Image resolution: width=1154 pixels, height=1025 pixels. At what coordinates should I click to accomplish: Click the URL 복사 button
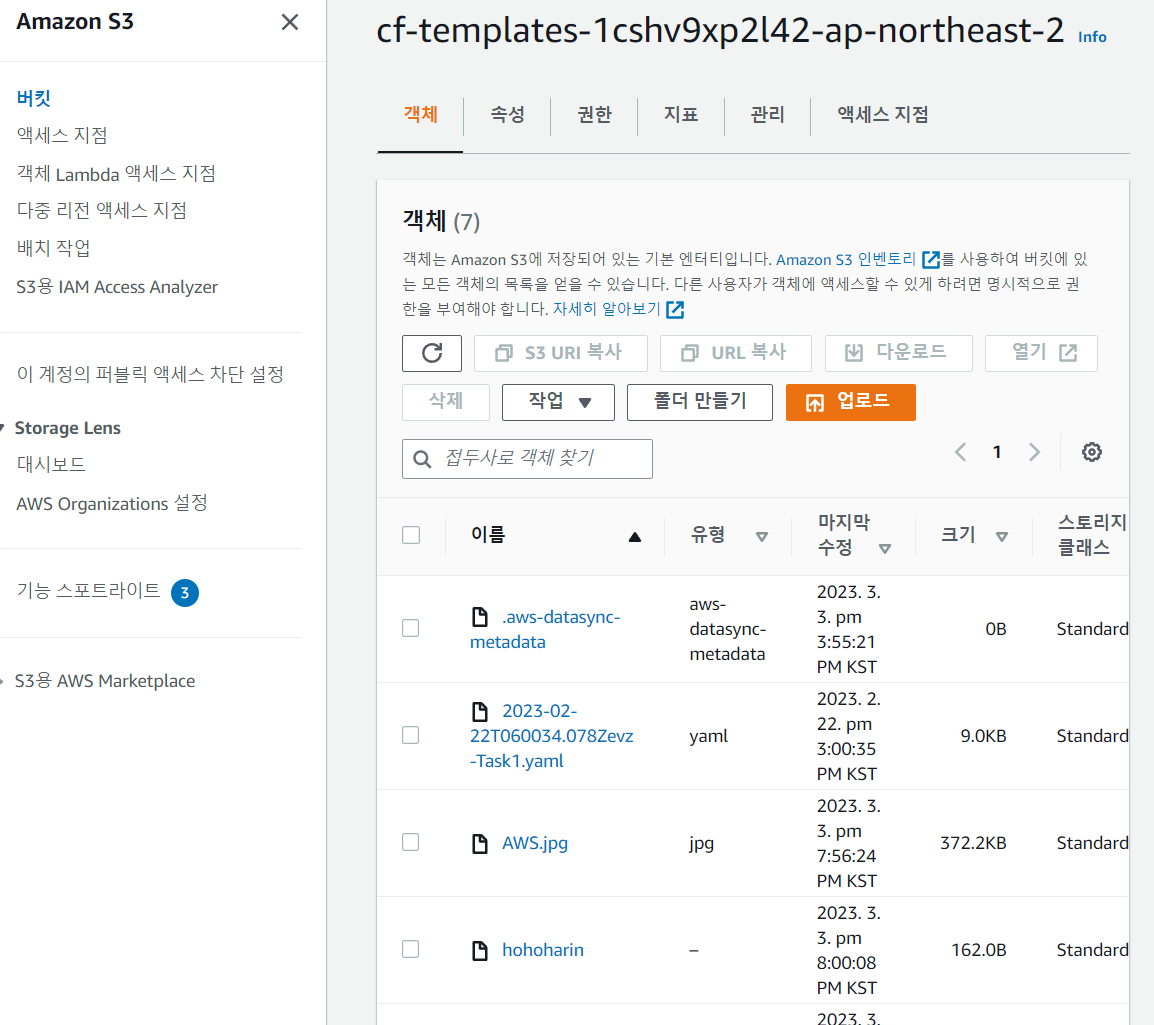tap(736, 353)
